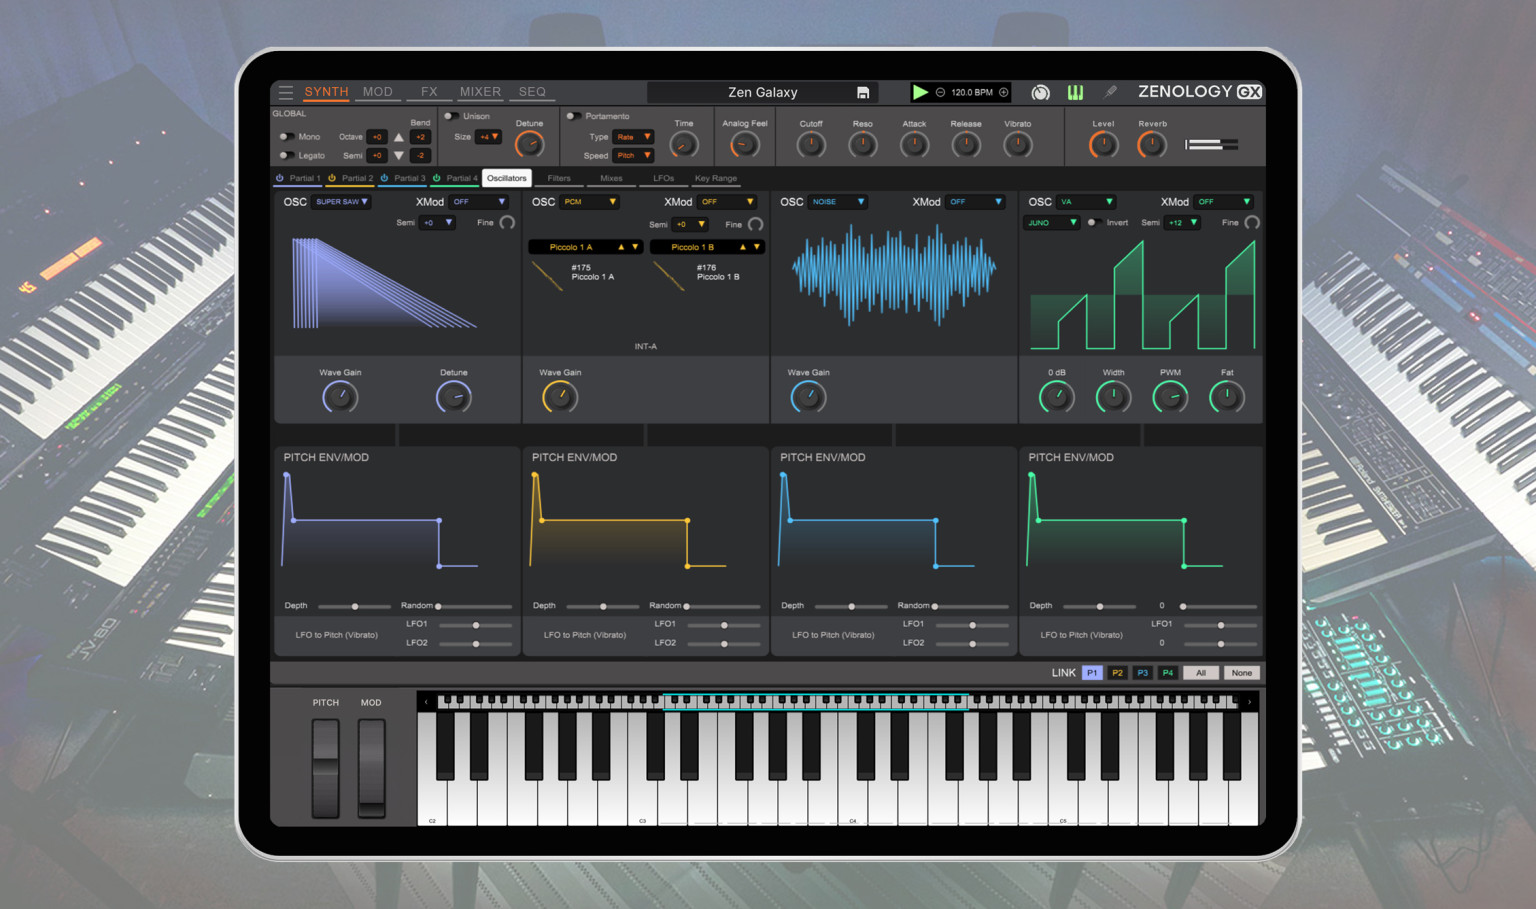This screenshot has width=1536, height=909.
Task: Enable the Mono switch
Action: [287, 137]
